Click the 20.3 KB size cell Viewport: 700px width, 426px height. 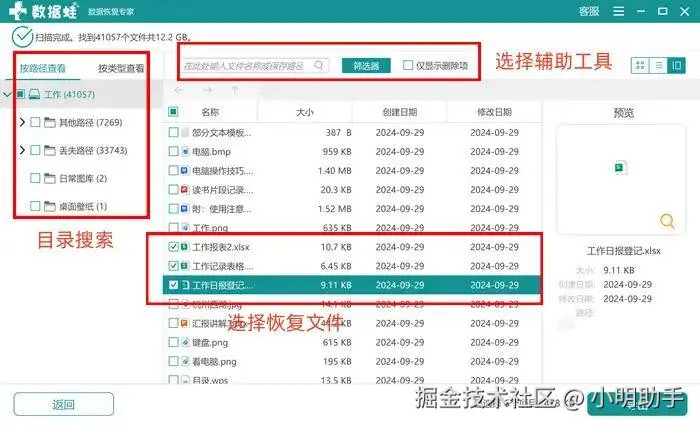(336, 190)
